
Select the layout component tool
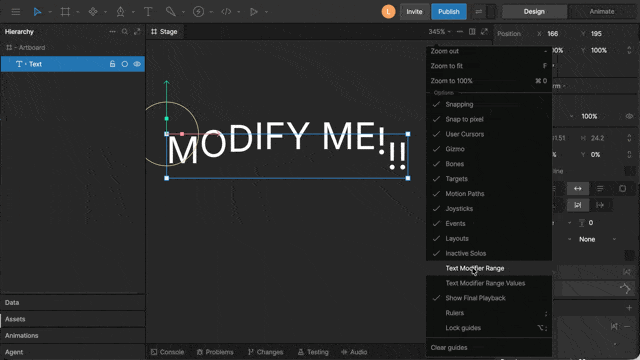tap(93, 11)
